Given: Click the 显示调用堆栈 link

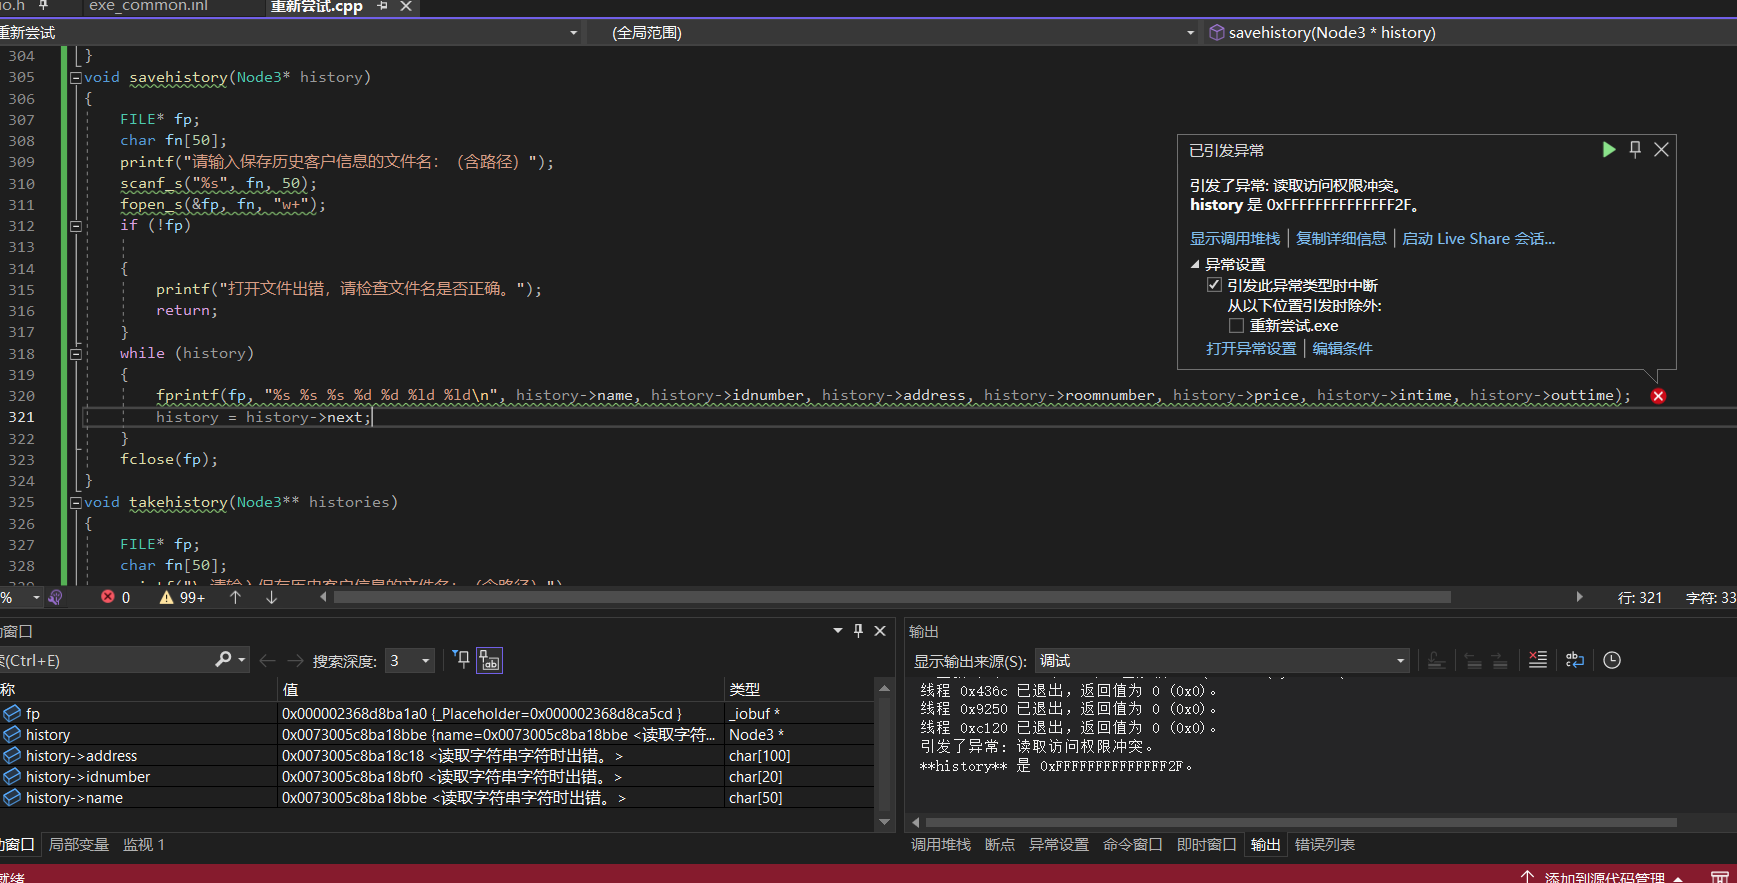Looking at the screenshot, I should coord(1235,239).
